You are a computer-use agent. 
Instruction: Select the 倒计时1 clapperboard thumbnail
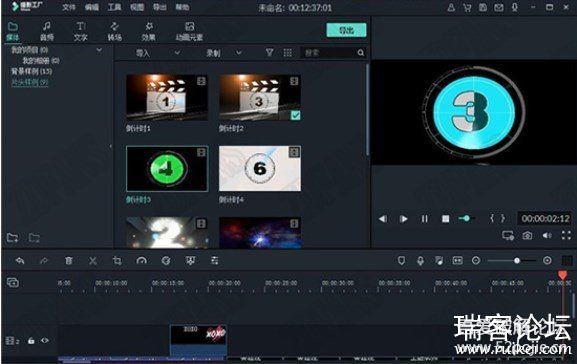click(167, 97)
